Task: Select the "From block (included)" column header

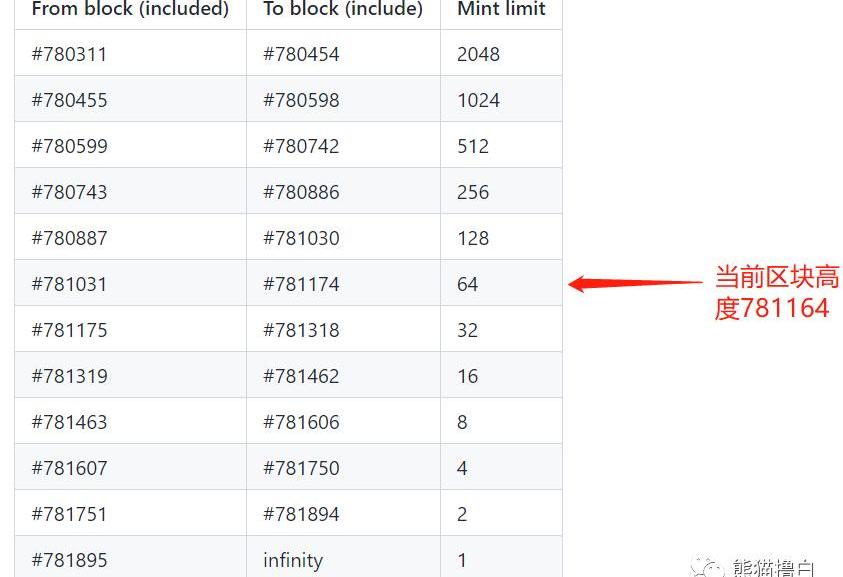Action: pyautogui.click(x=130, y=10)
